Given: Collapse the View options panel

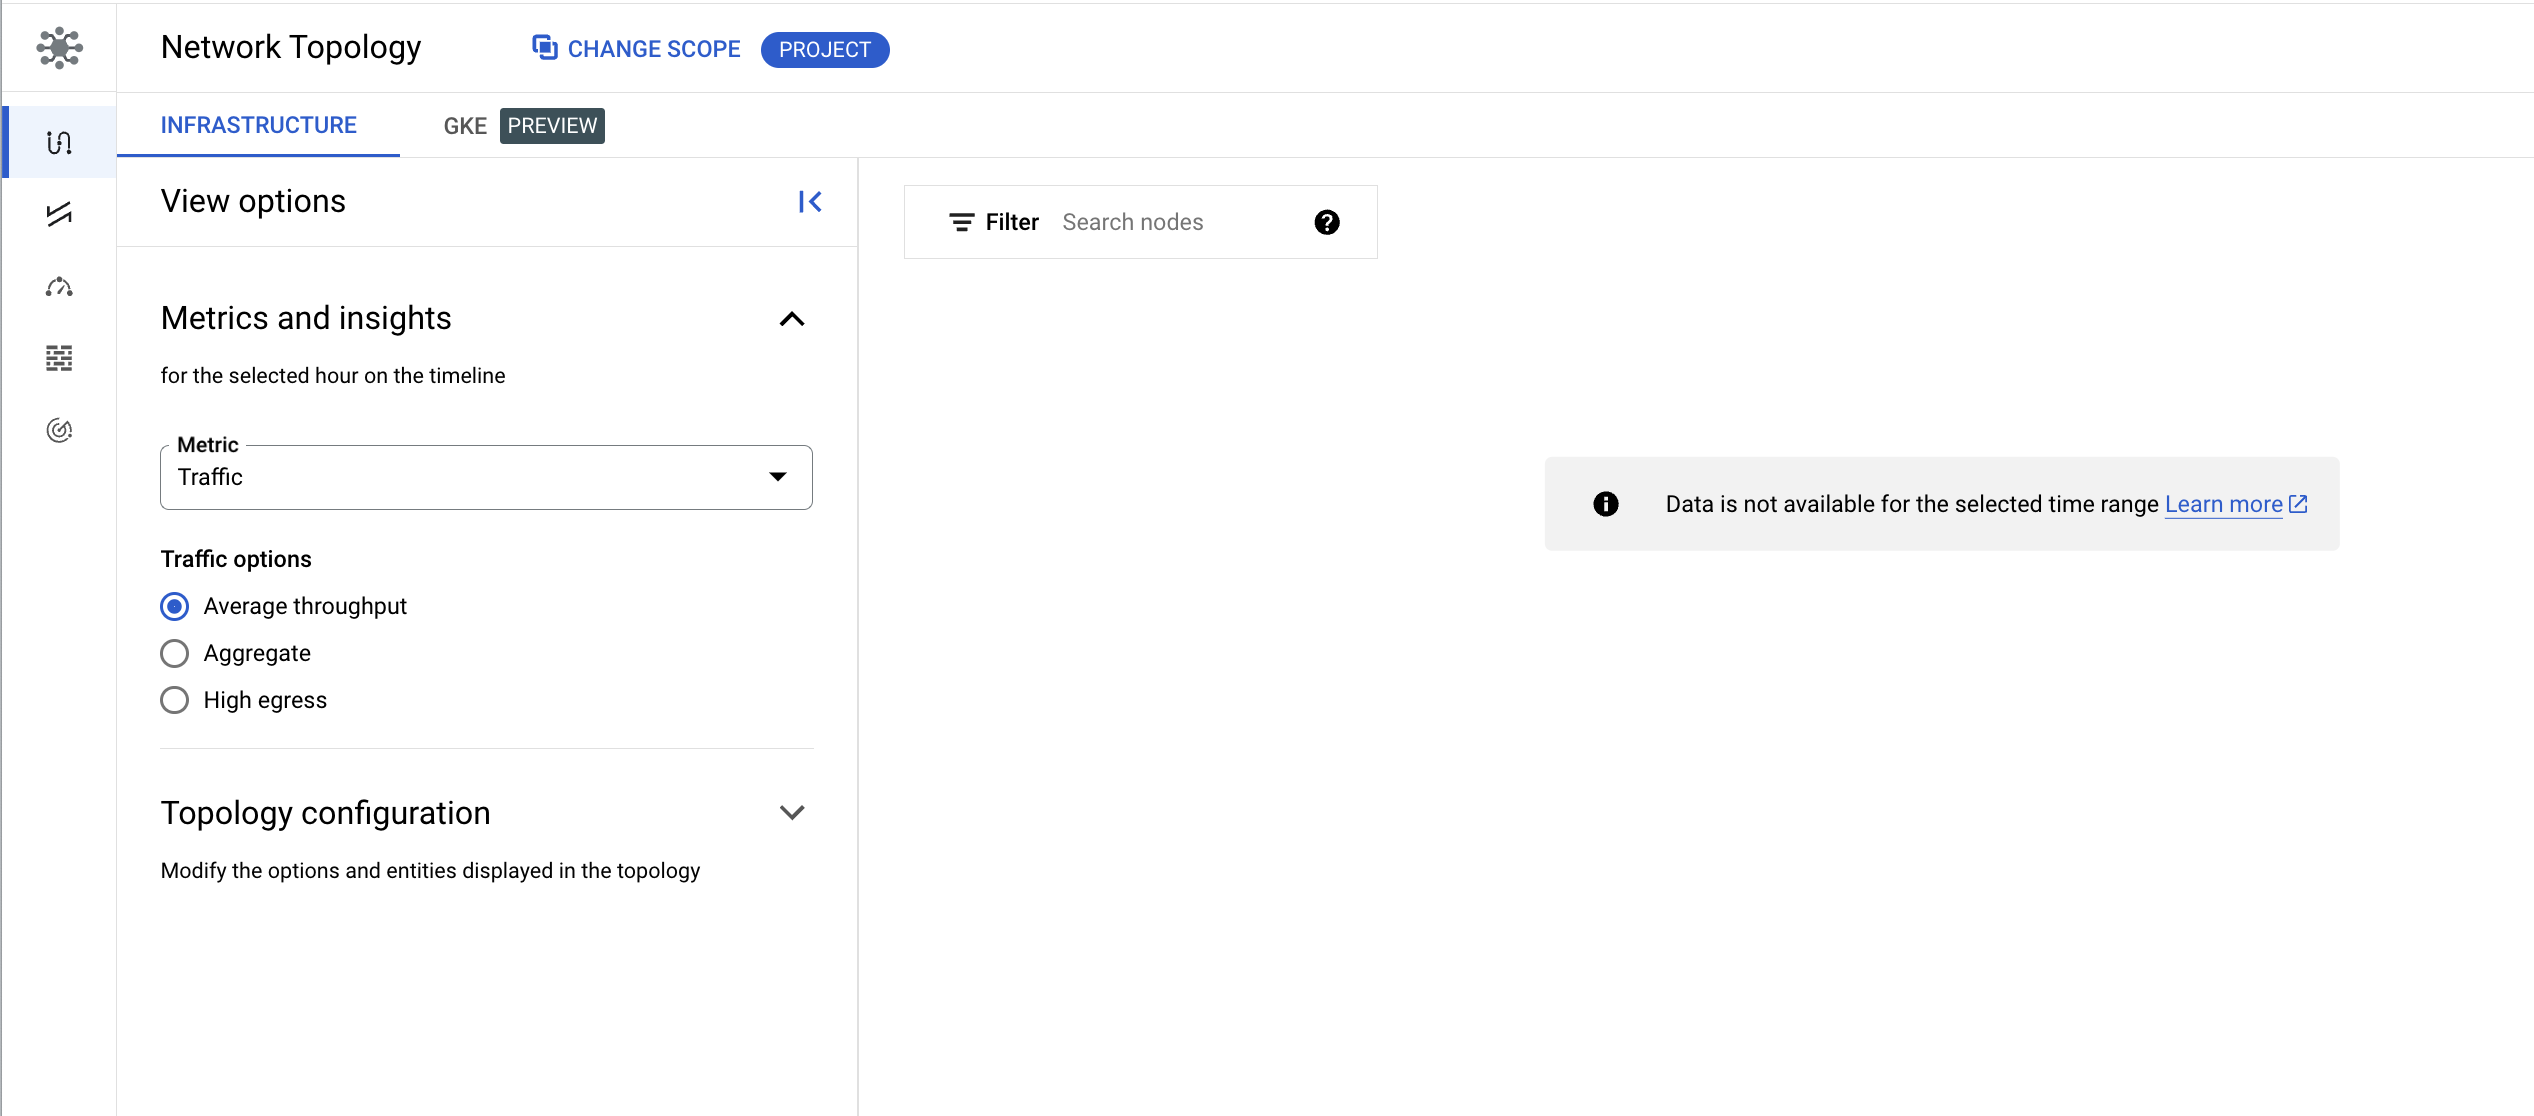Looking at the screenshot, I should pos(810,202).
